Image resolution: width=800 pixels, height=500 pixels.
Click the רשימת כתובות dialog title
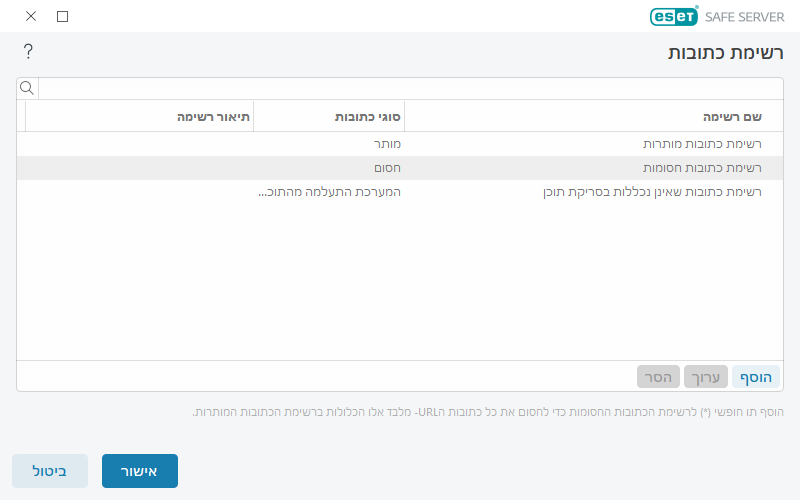coord(726,53)
